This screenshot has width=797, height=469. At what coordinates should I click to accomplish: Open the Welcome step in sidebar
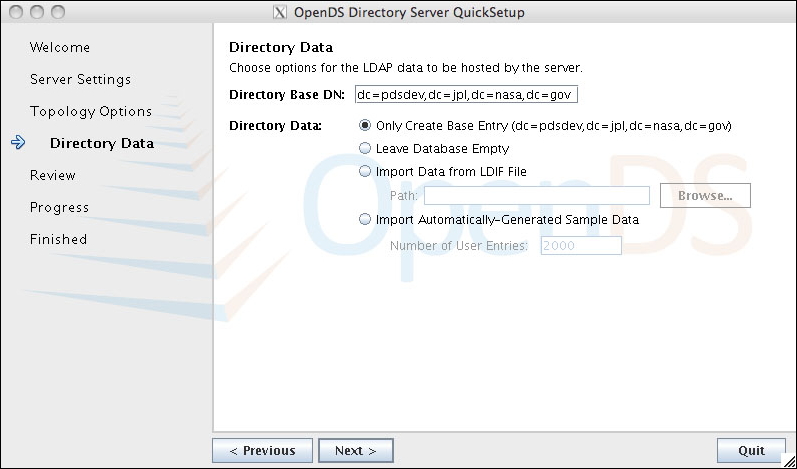tap(60, 47)
